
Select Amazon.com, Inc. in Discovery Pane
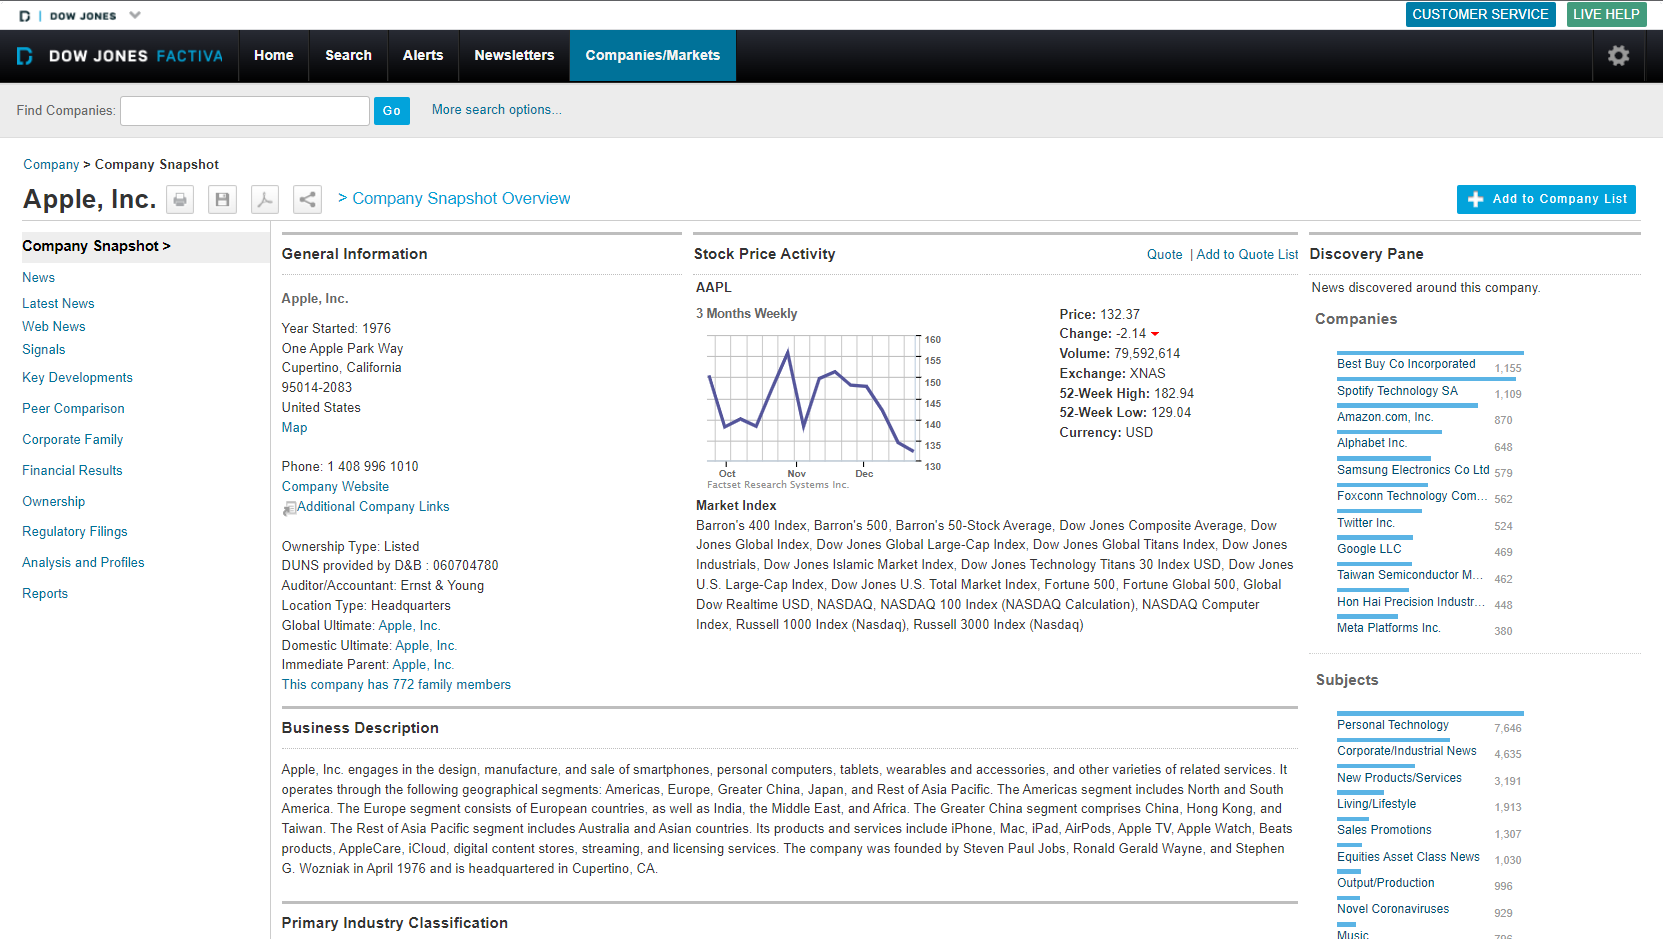(1385, 417)
